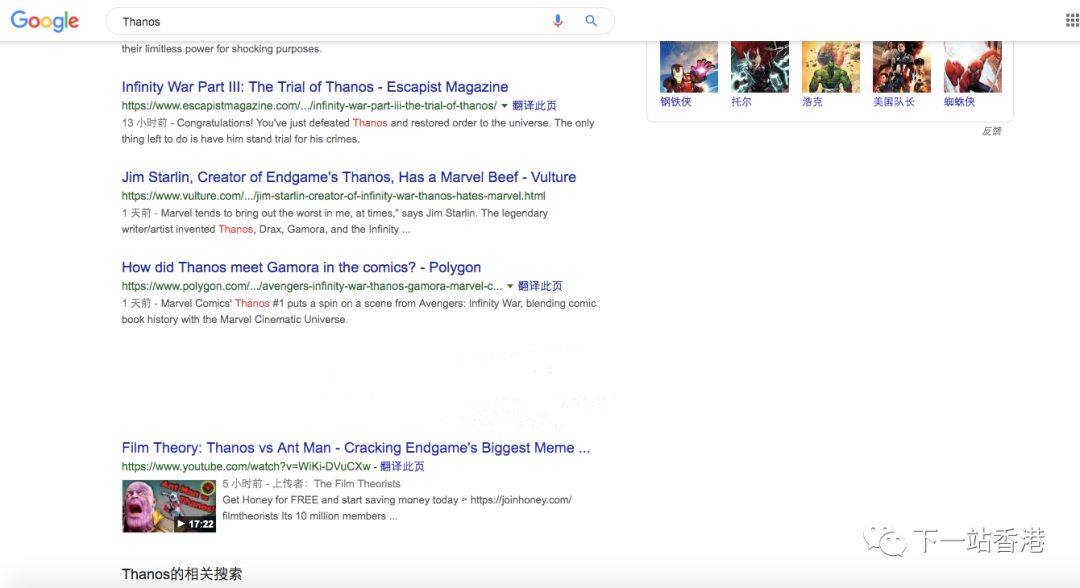Click the youtube.com watch green URL
Screen dimensions: 1080x588
pos(246,466)
